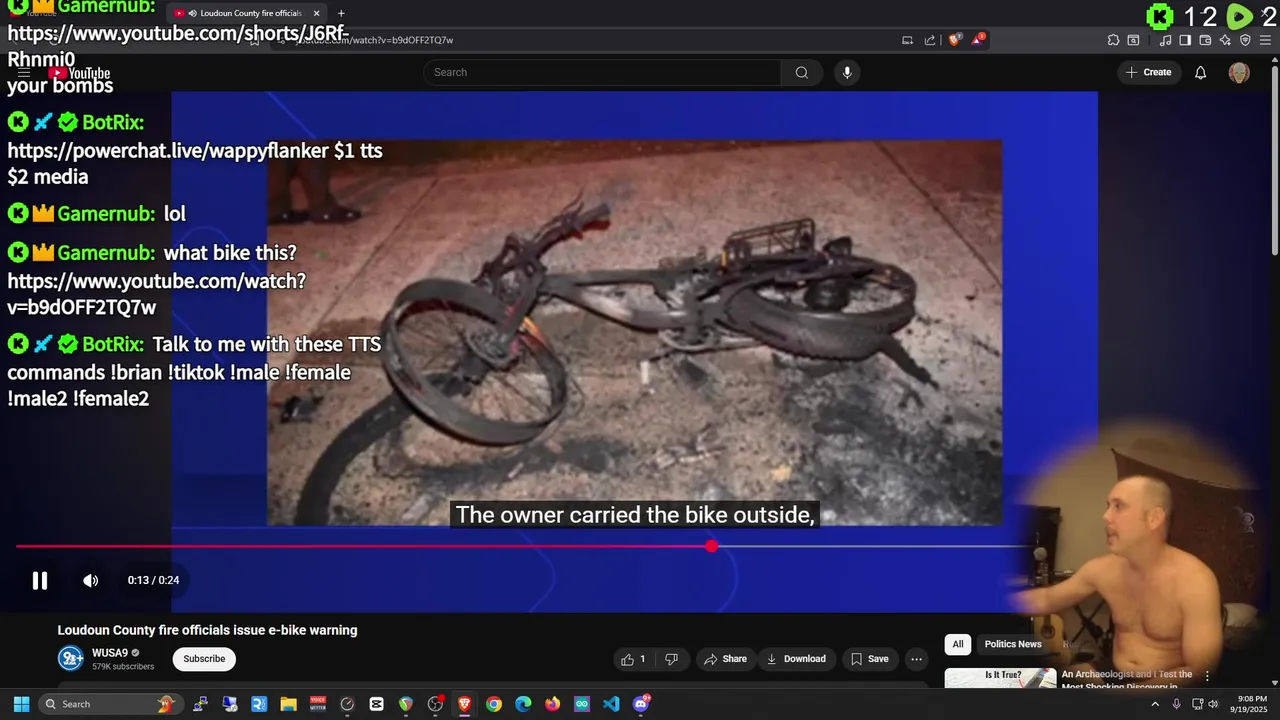Share the video
Screen dimensions: 1280x720
click(x=725, y=659)
